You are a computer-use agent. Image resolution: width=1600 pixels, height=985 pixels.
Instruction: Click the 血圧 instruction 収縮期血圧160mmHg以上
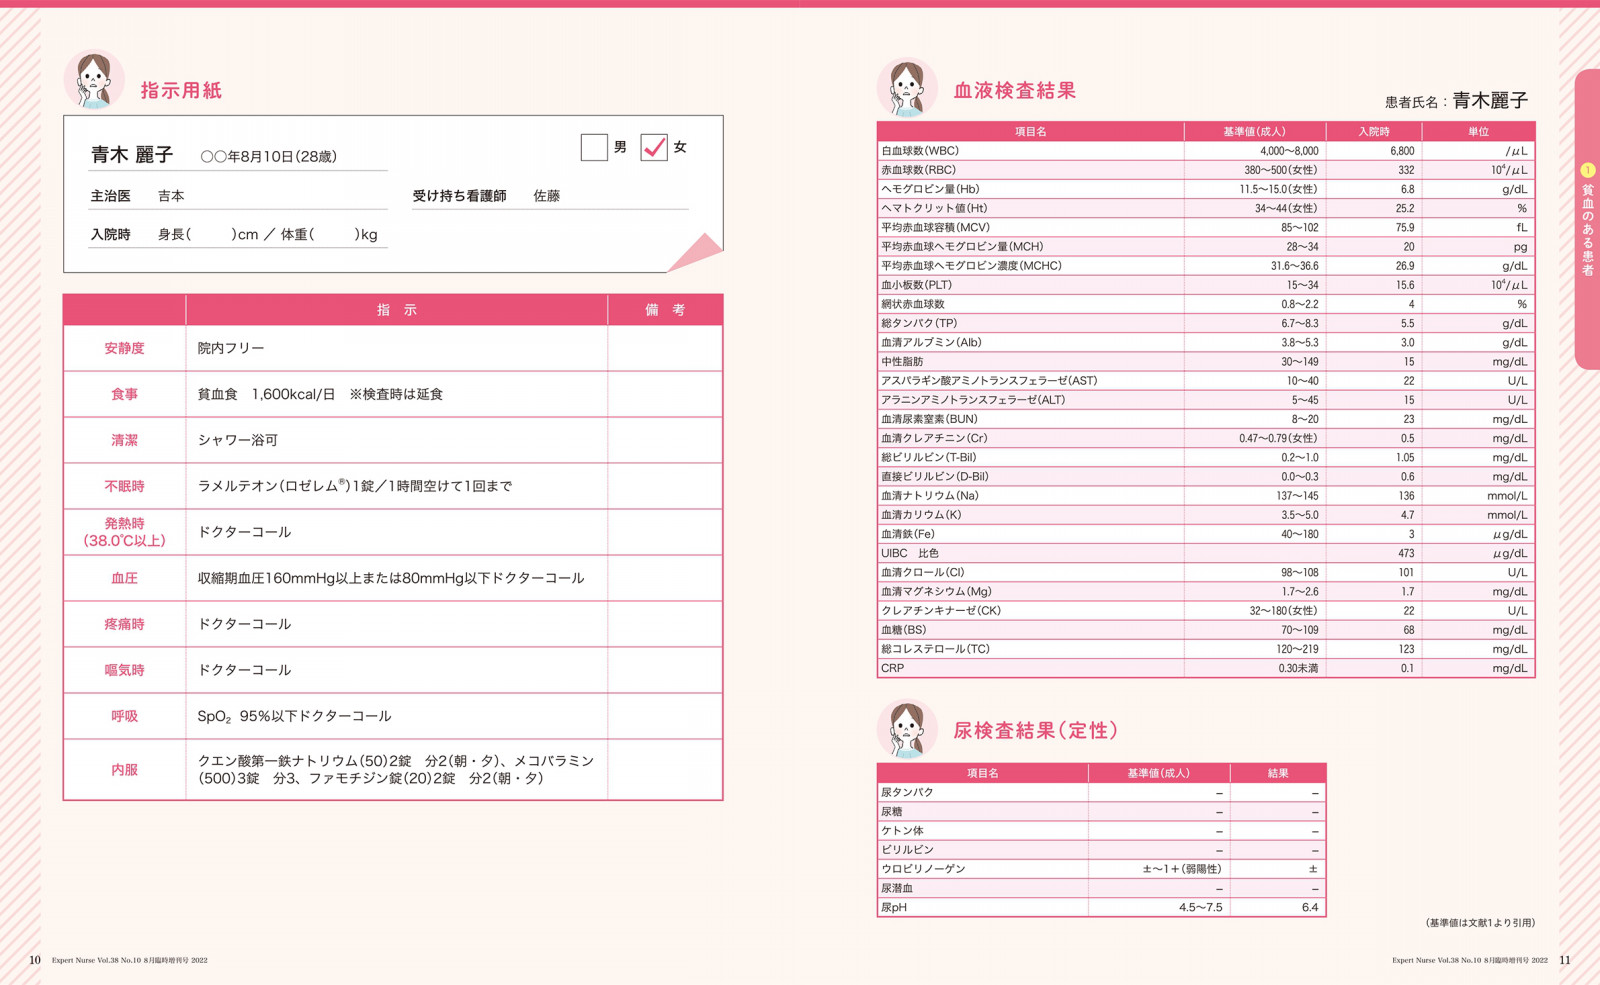pos(391,578)
